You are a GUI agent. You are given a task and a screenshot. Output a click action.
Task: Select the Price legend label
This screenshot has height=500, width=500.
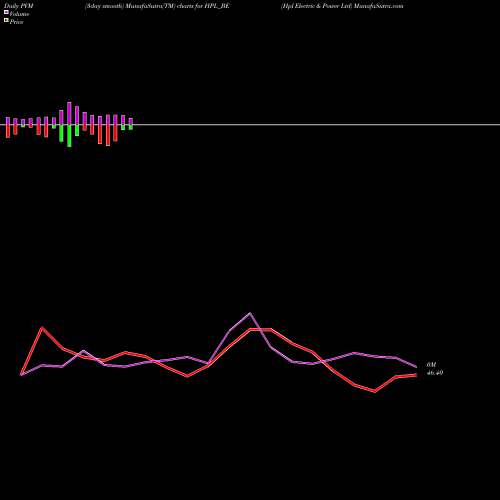click(x=16, y=22)
